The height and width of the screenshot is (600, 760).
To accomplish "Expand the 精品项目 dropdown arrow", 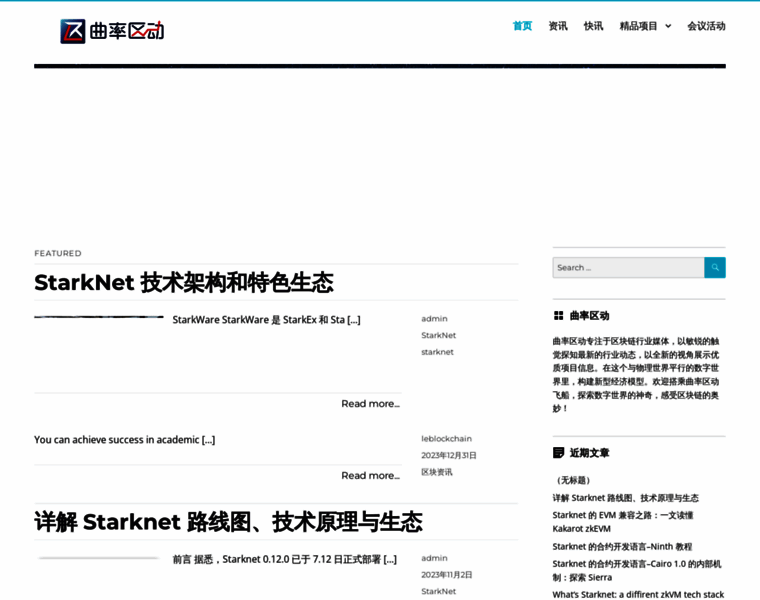I will (668, 26).
